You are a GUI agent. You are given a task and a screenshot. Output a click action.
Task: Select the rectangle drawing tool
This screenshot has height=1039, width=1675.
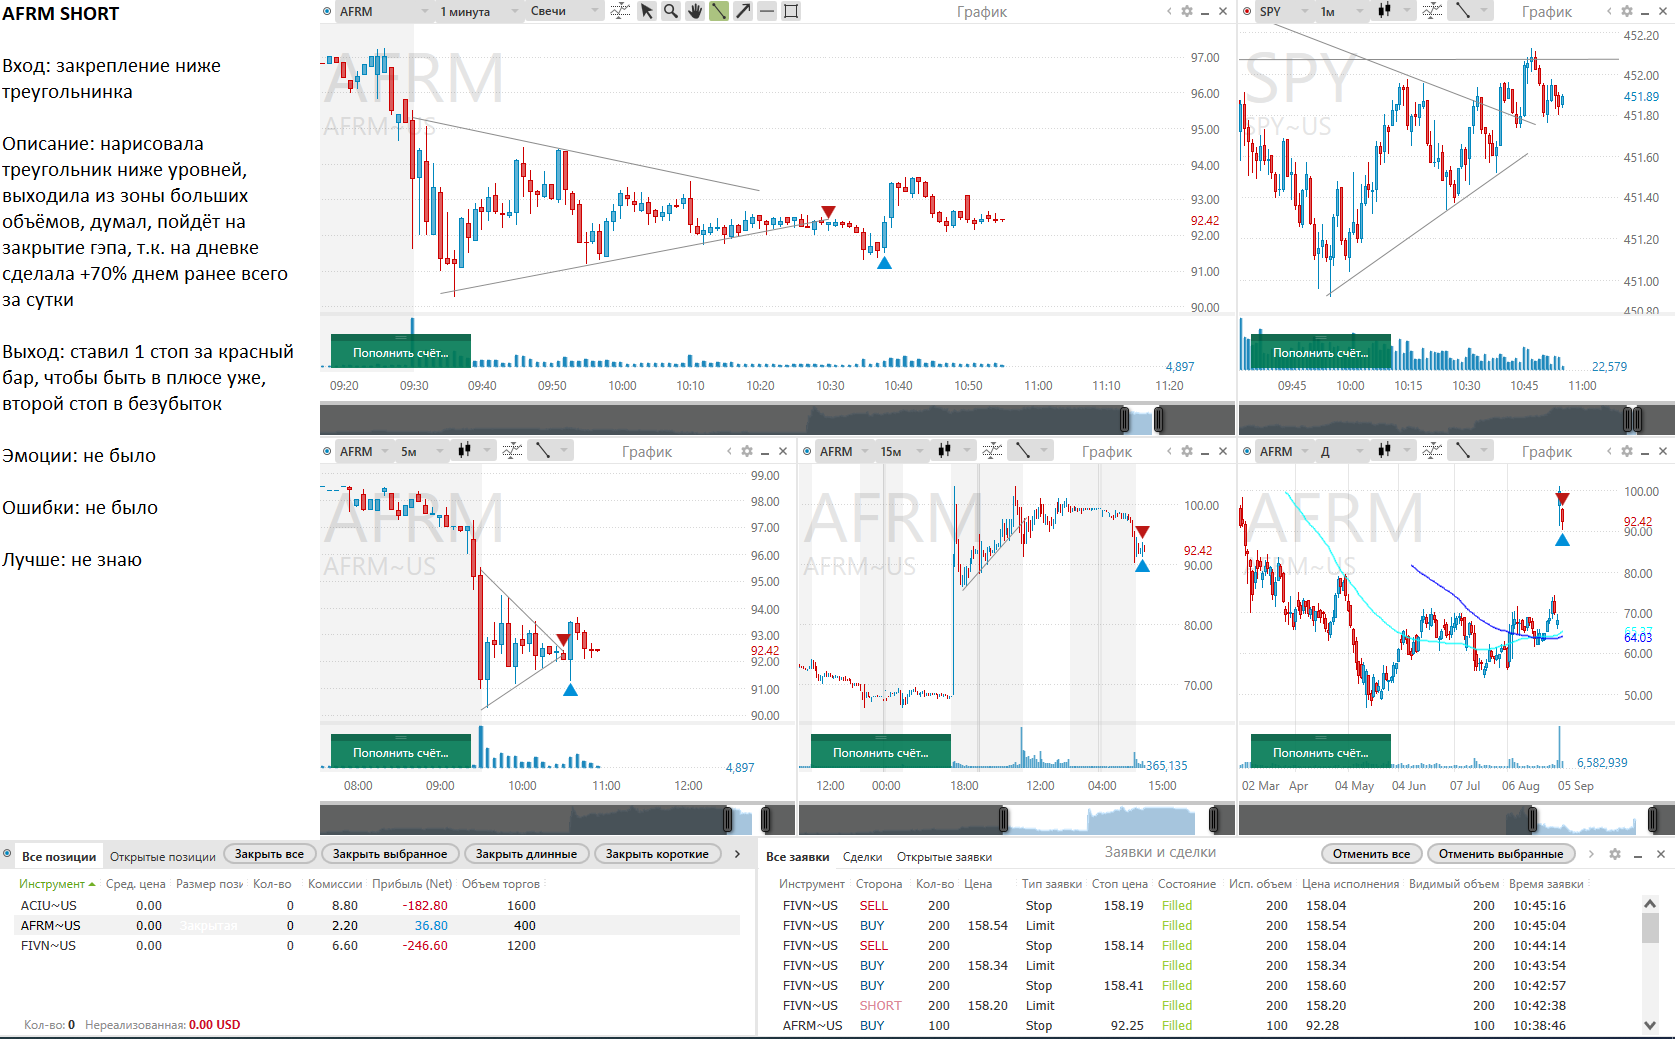791,11
